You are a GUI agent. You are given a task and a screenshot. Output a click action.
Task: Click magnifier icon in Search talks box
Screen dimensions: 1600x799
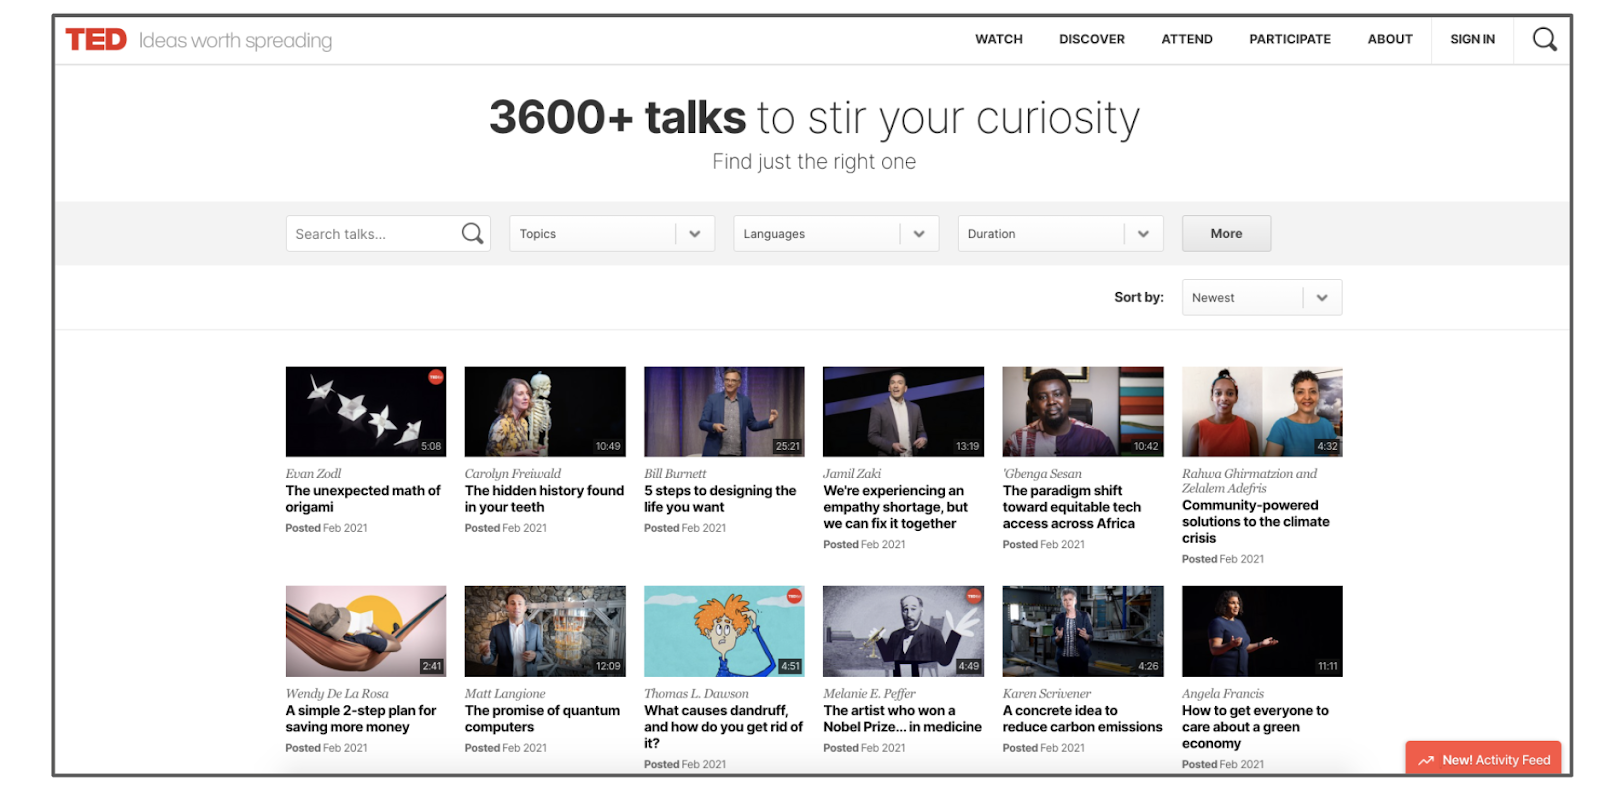(472, 234)
